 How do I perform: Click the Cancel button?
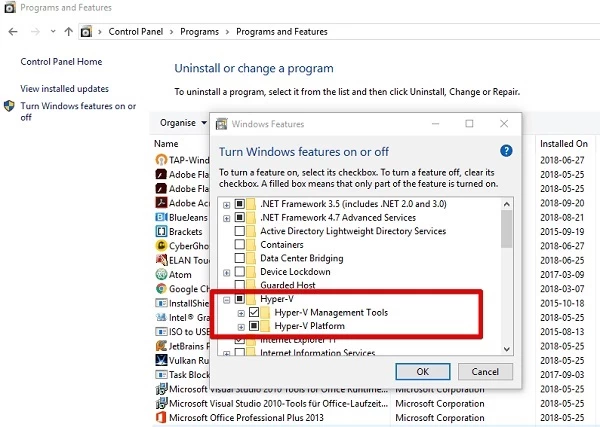[485, 372]
